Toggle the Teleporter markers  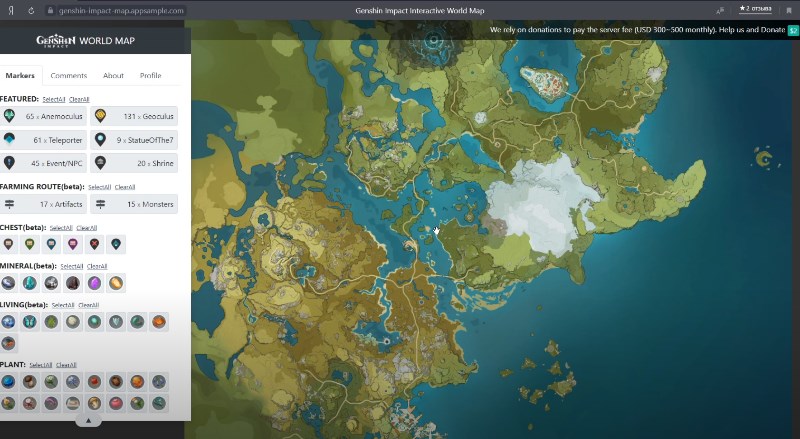(x=44, y=140)
